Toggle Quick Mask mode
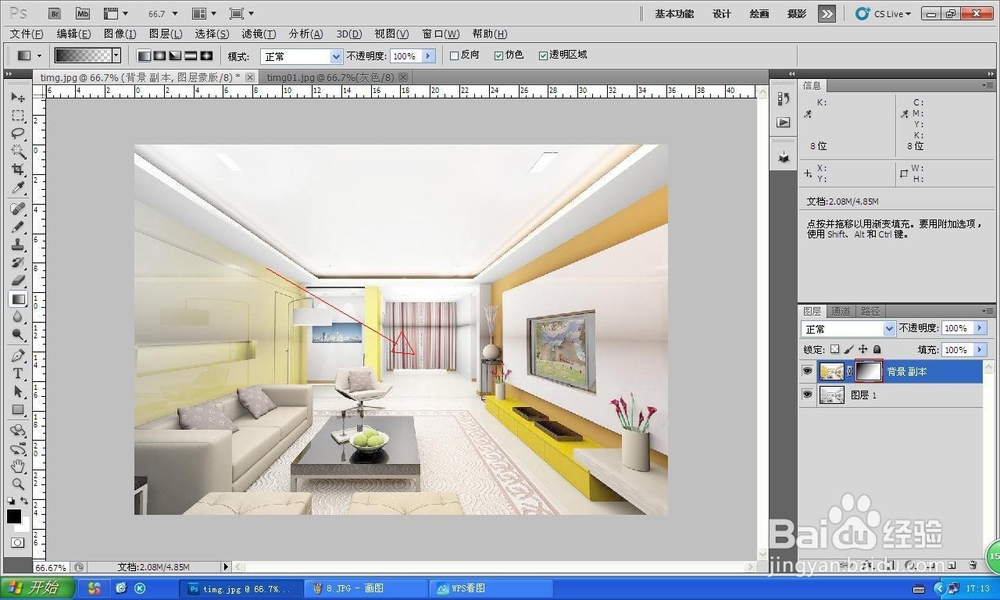 tap(17, 543)
